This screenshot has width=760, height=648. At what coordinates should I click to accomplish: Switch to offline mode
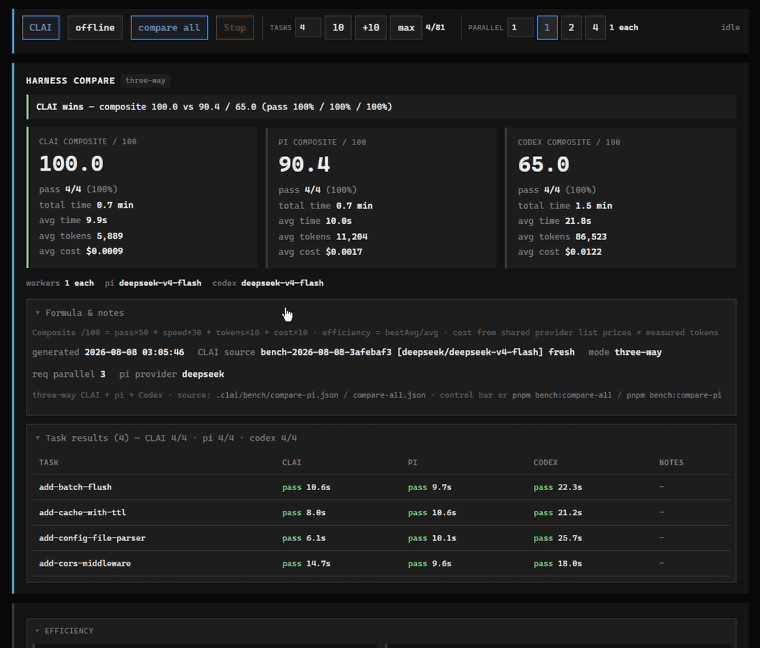(95, 28)
